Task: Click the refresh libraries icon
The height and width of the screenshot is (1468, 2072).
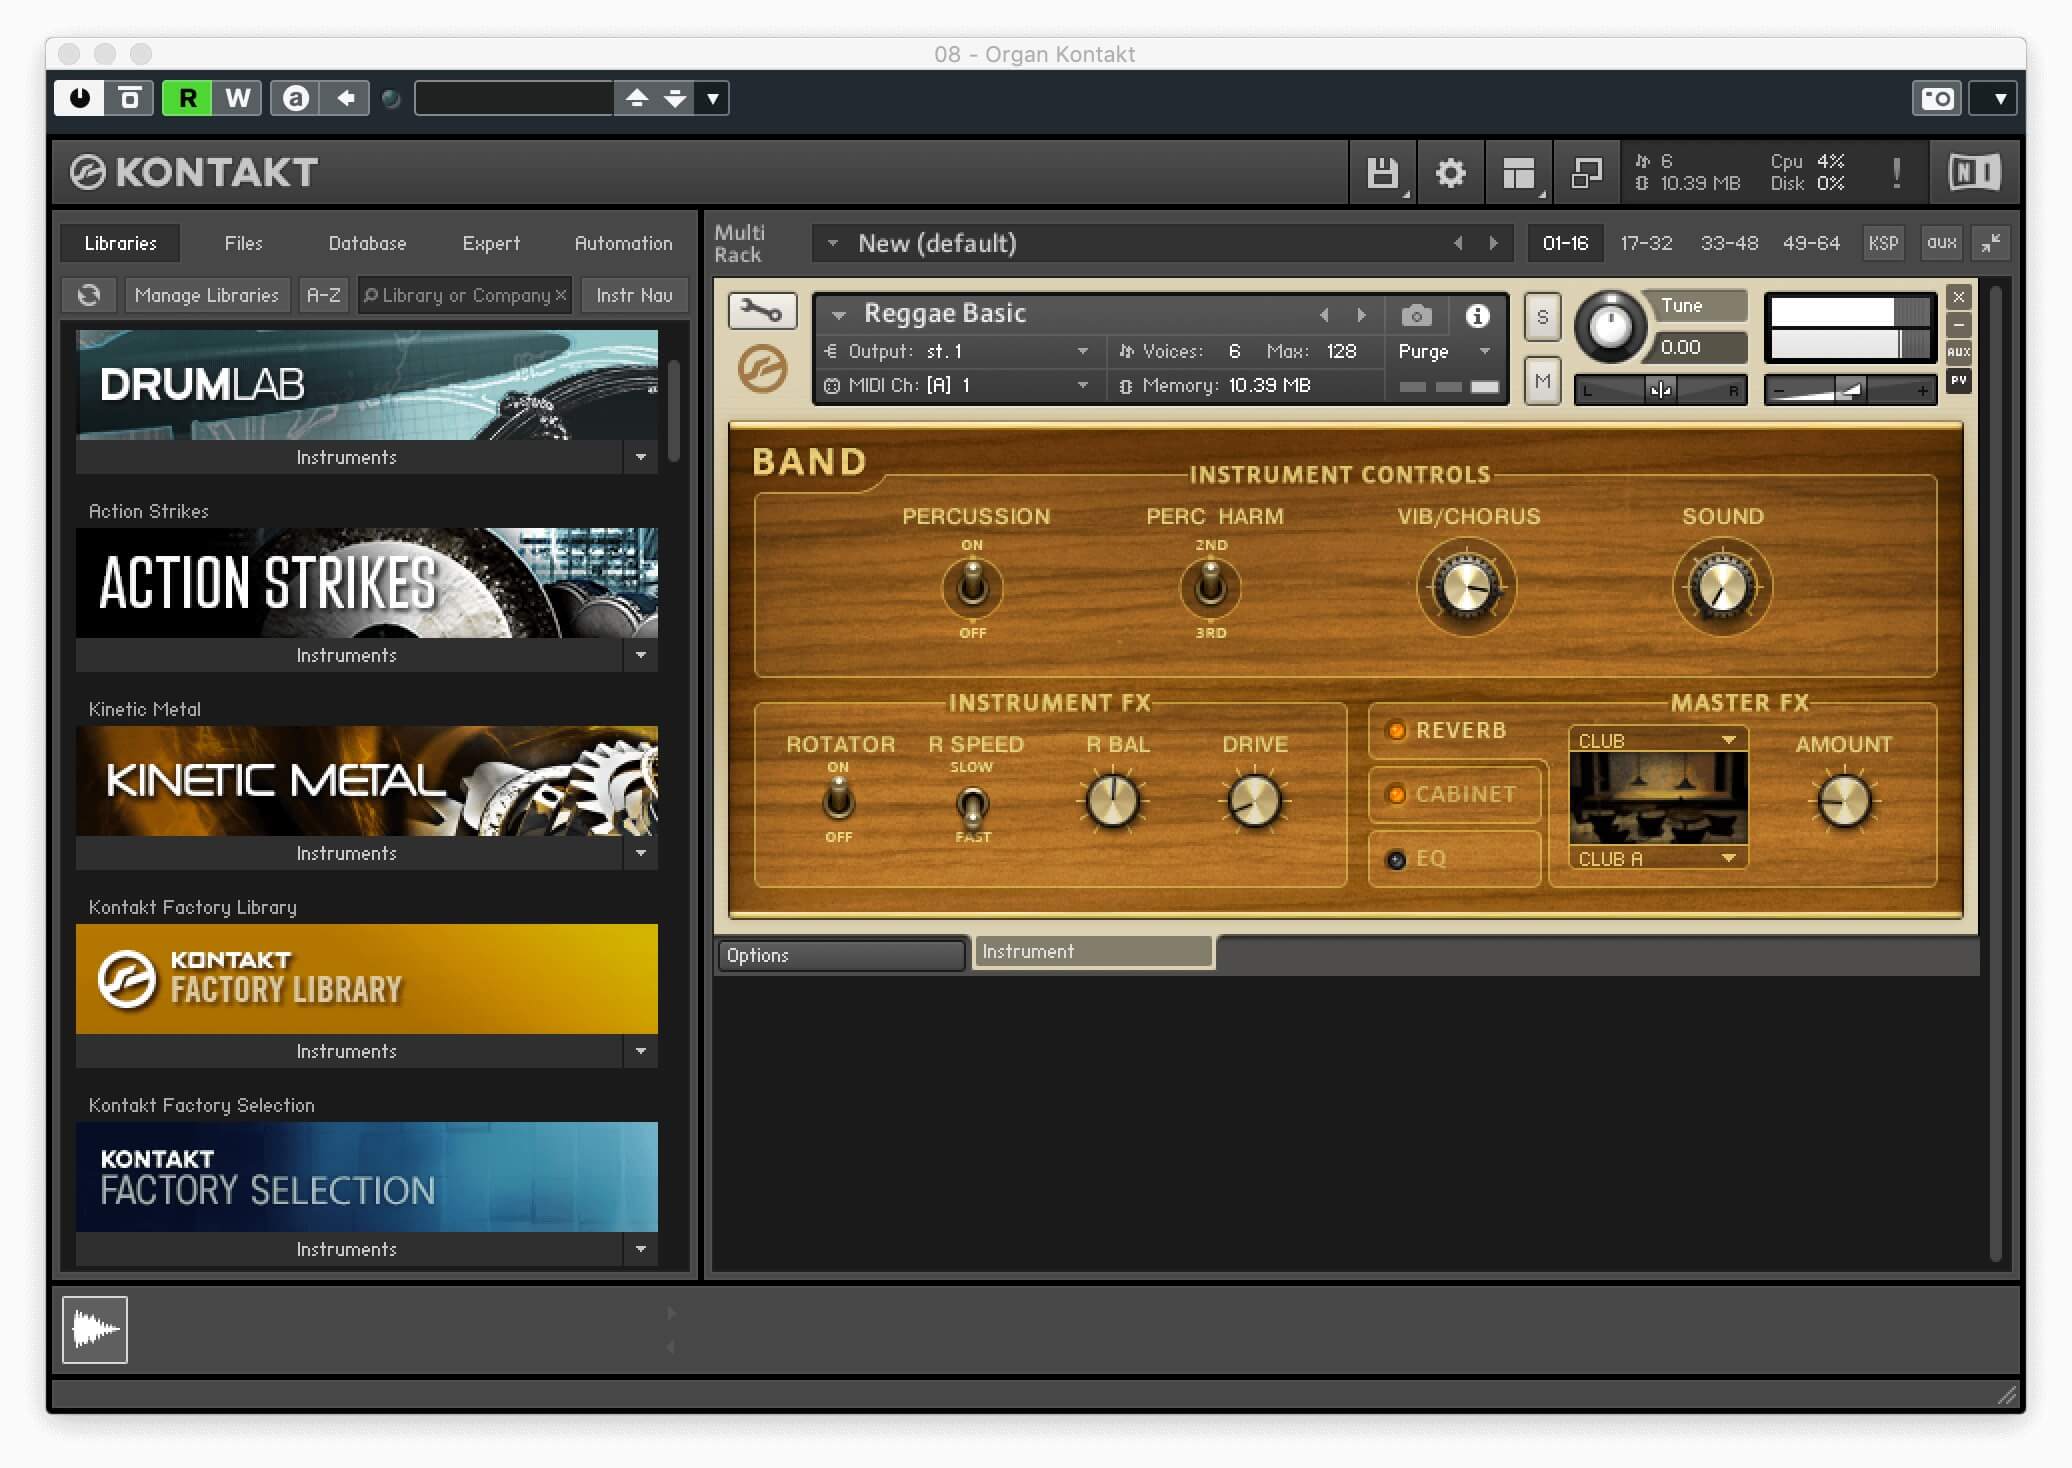Action: pos(89,295)
